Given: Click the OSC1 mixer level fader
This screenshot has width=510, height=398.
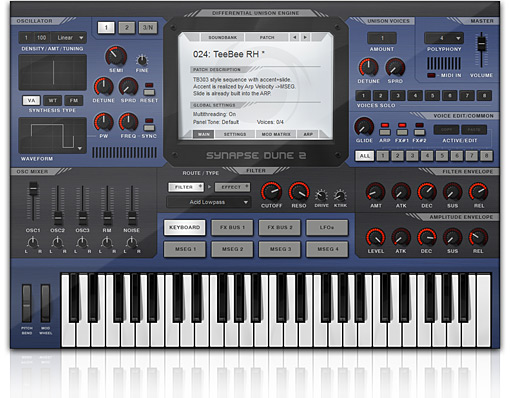Looking at the screenshot, I should [33, 189].
